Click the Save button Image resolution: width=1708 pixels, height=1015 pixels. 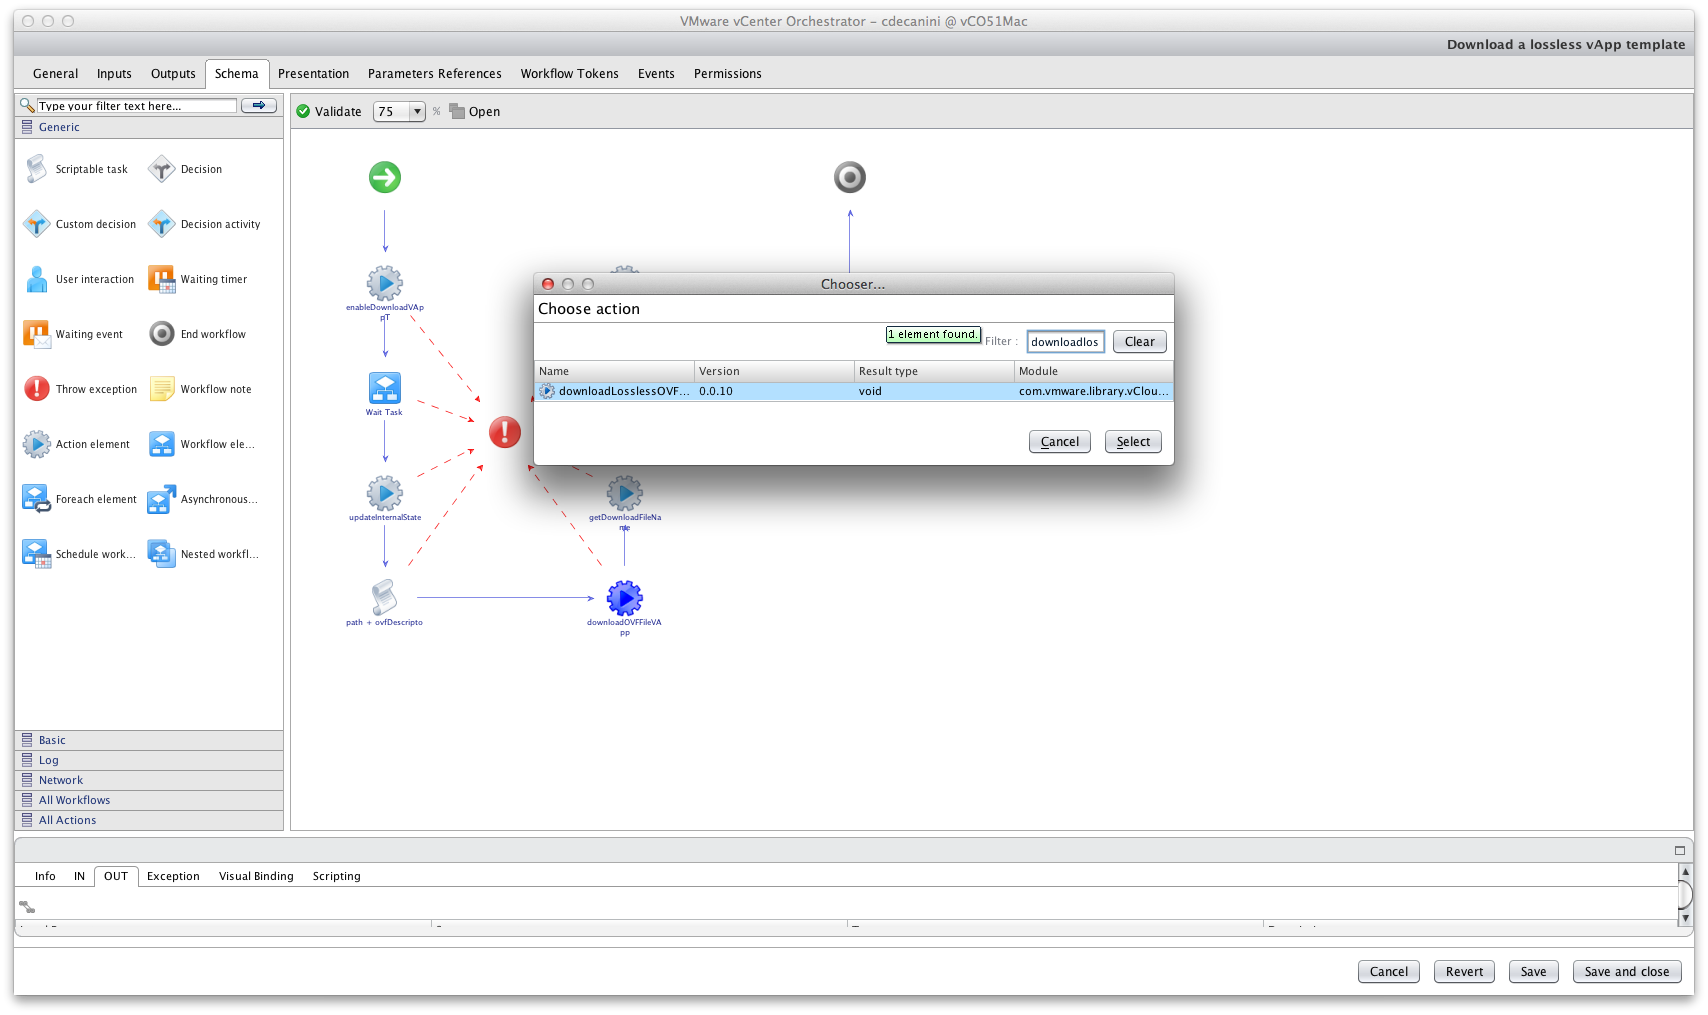pyautogui.click(x=1533, y=972)
